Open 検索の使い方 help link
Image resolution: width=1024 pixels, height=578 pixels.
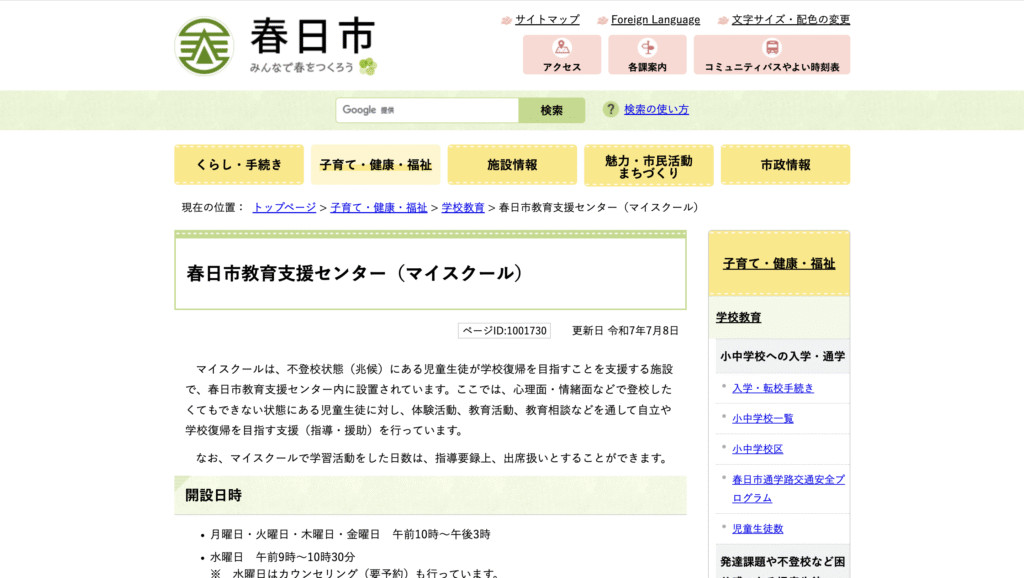(656, 110)
